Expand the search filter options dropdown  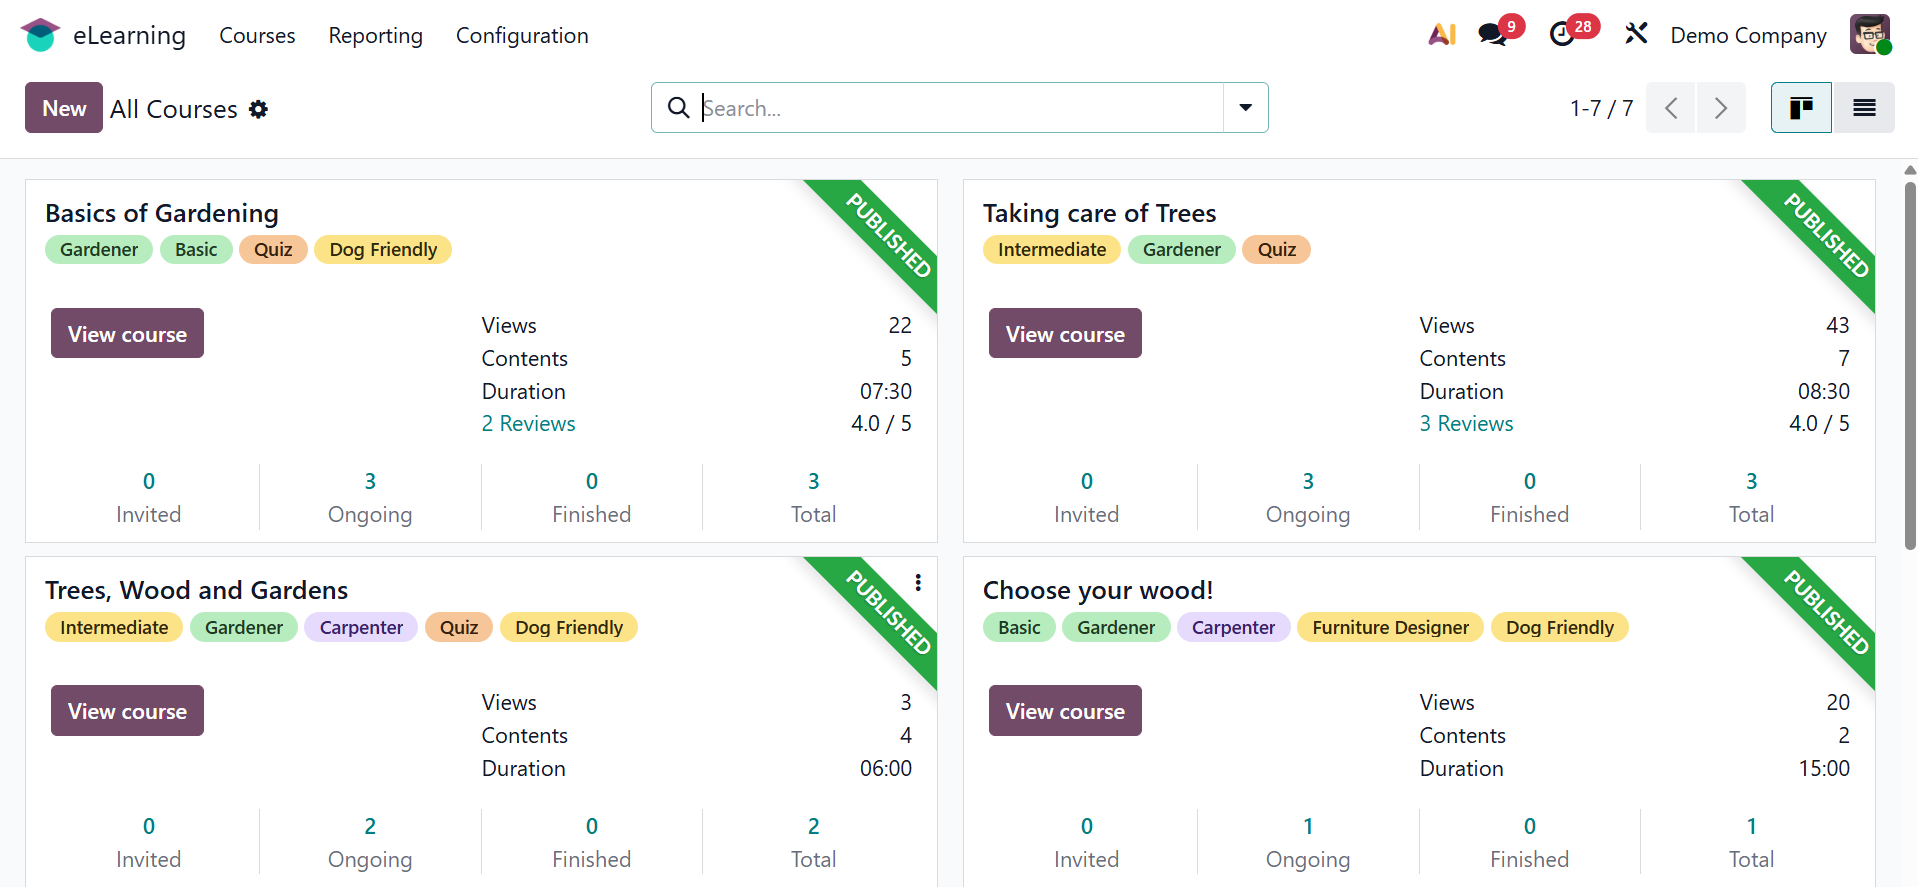coord(1246,108)
